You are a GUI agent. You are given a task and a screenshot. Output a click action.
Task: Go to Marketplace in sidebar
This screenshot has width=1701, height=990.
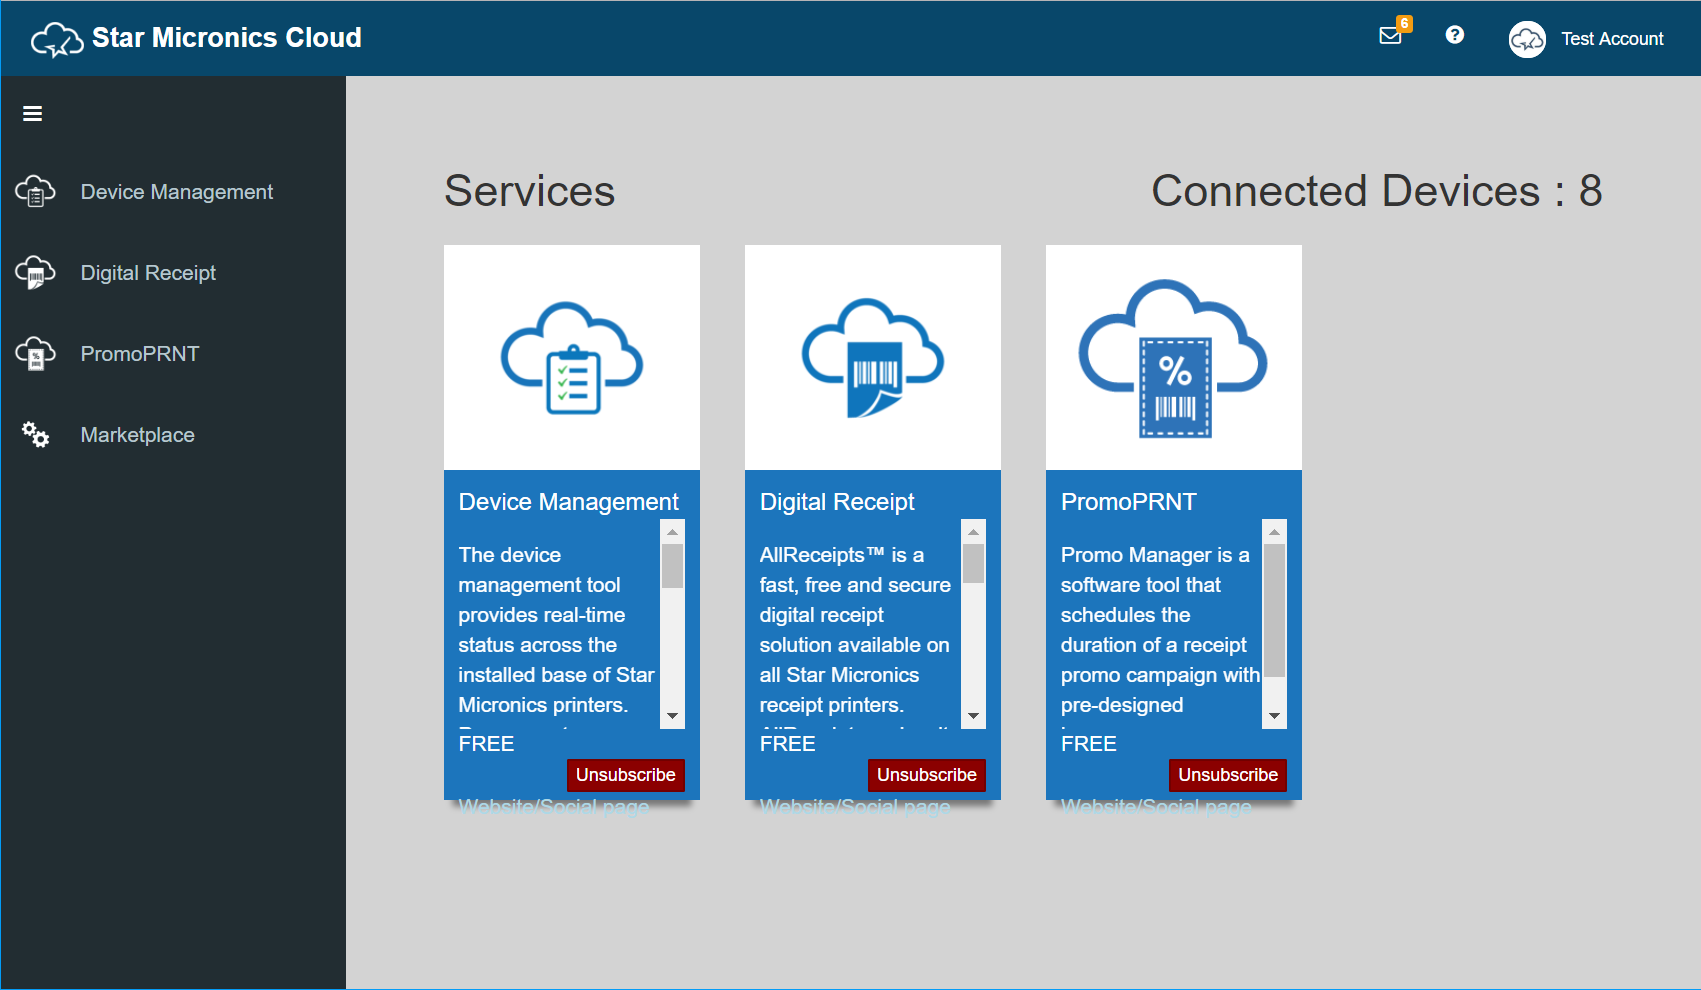[x=138, y=435]
